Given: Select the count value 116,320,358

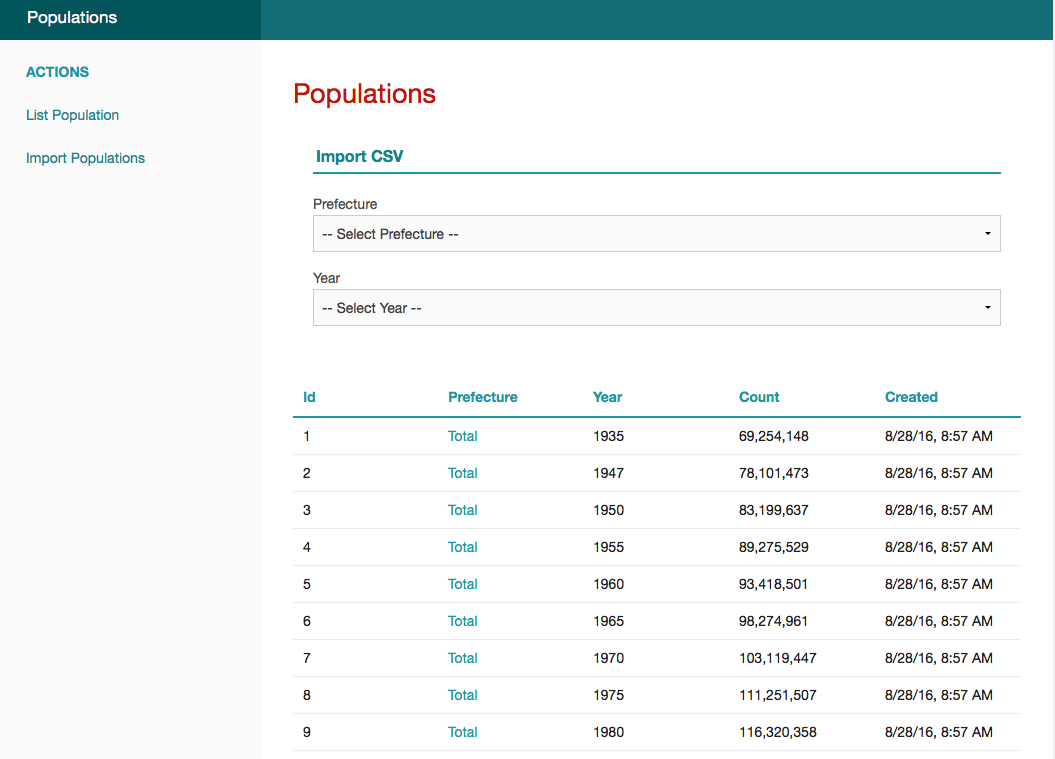Looking at the screenshot, I should pyautogui.click(x=778, y=732).
